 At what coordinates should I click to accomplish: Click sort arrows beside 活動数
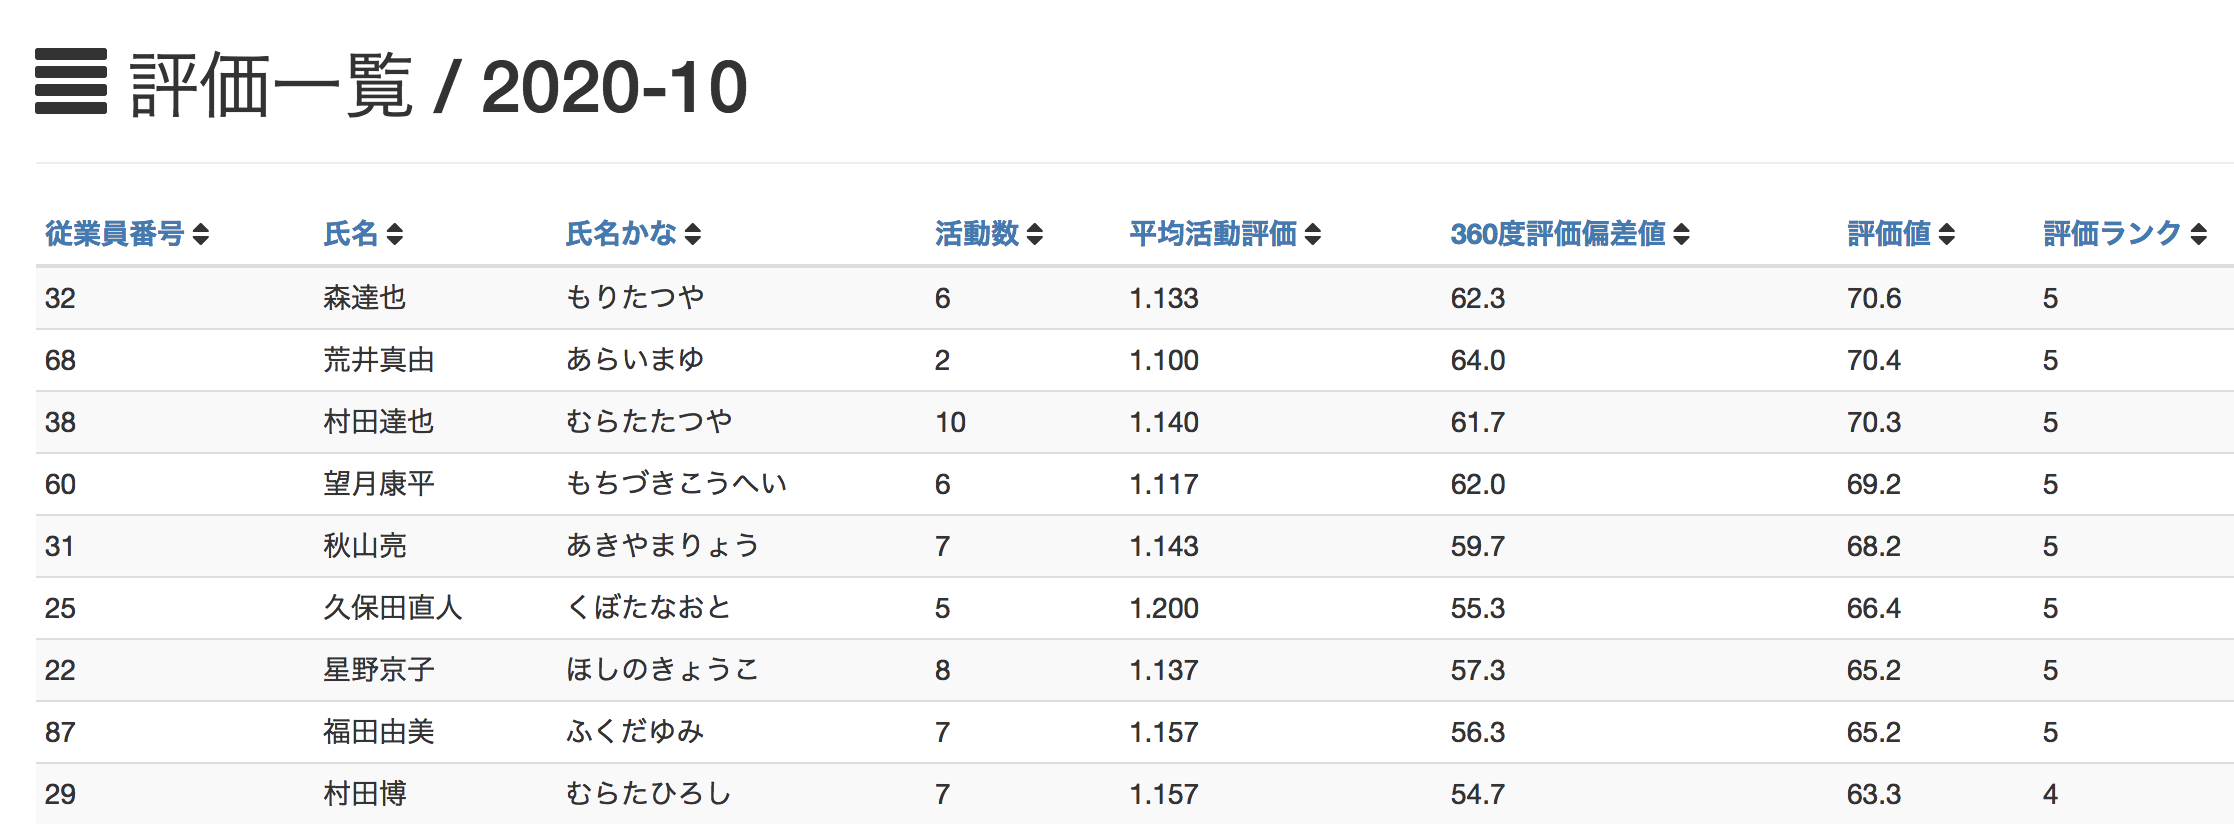[1035, 234]
